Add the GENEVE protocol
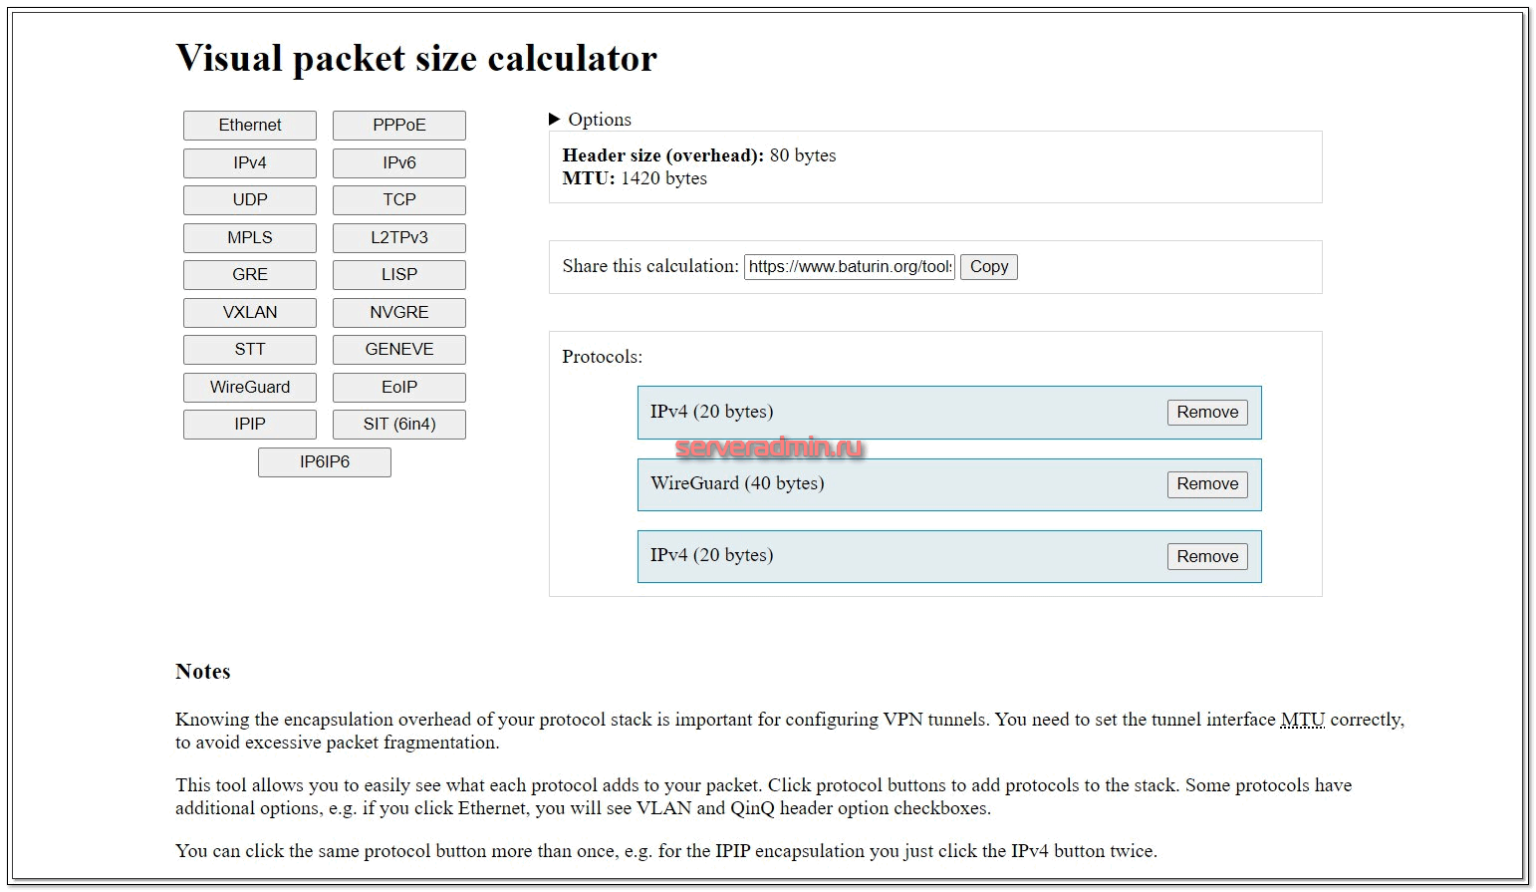Screen dimensions: 1536x892 pyautogui.click(x=399, y=349)
